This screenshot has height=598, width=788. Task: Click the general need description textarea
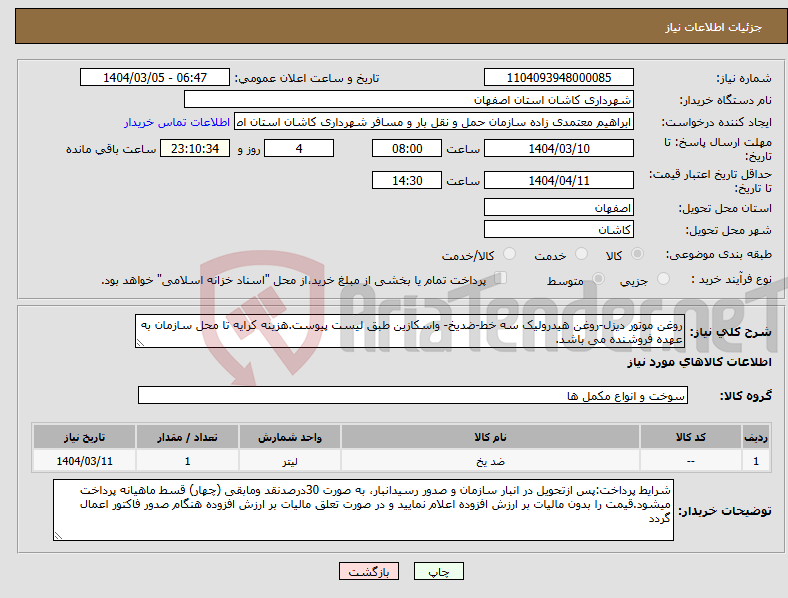(x=410, y=332)
